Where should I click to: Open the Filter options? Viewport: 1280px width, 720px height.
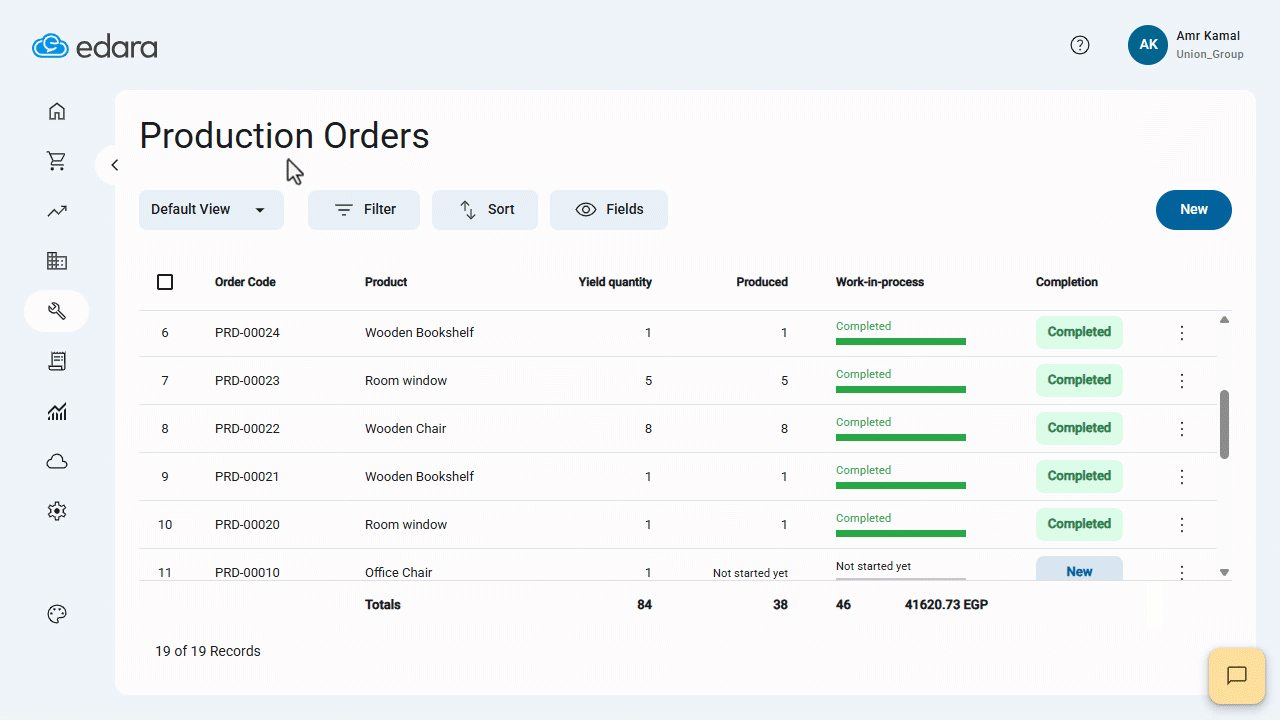coord(364,210)
